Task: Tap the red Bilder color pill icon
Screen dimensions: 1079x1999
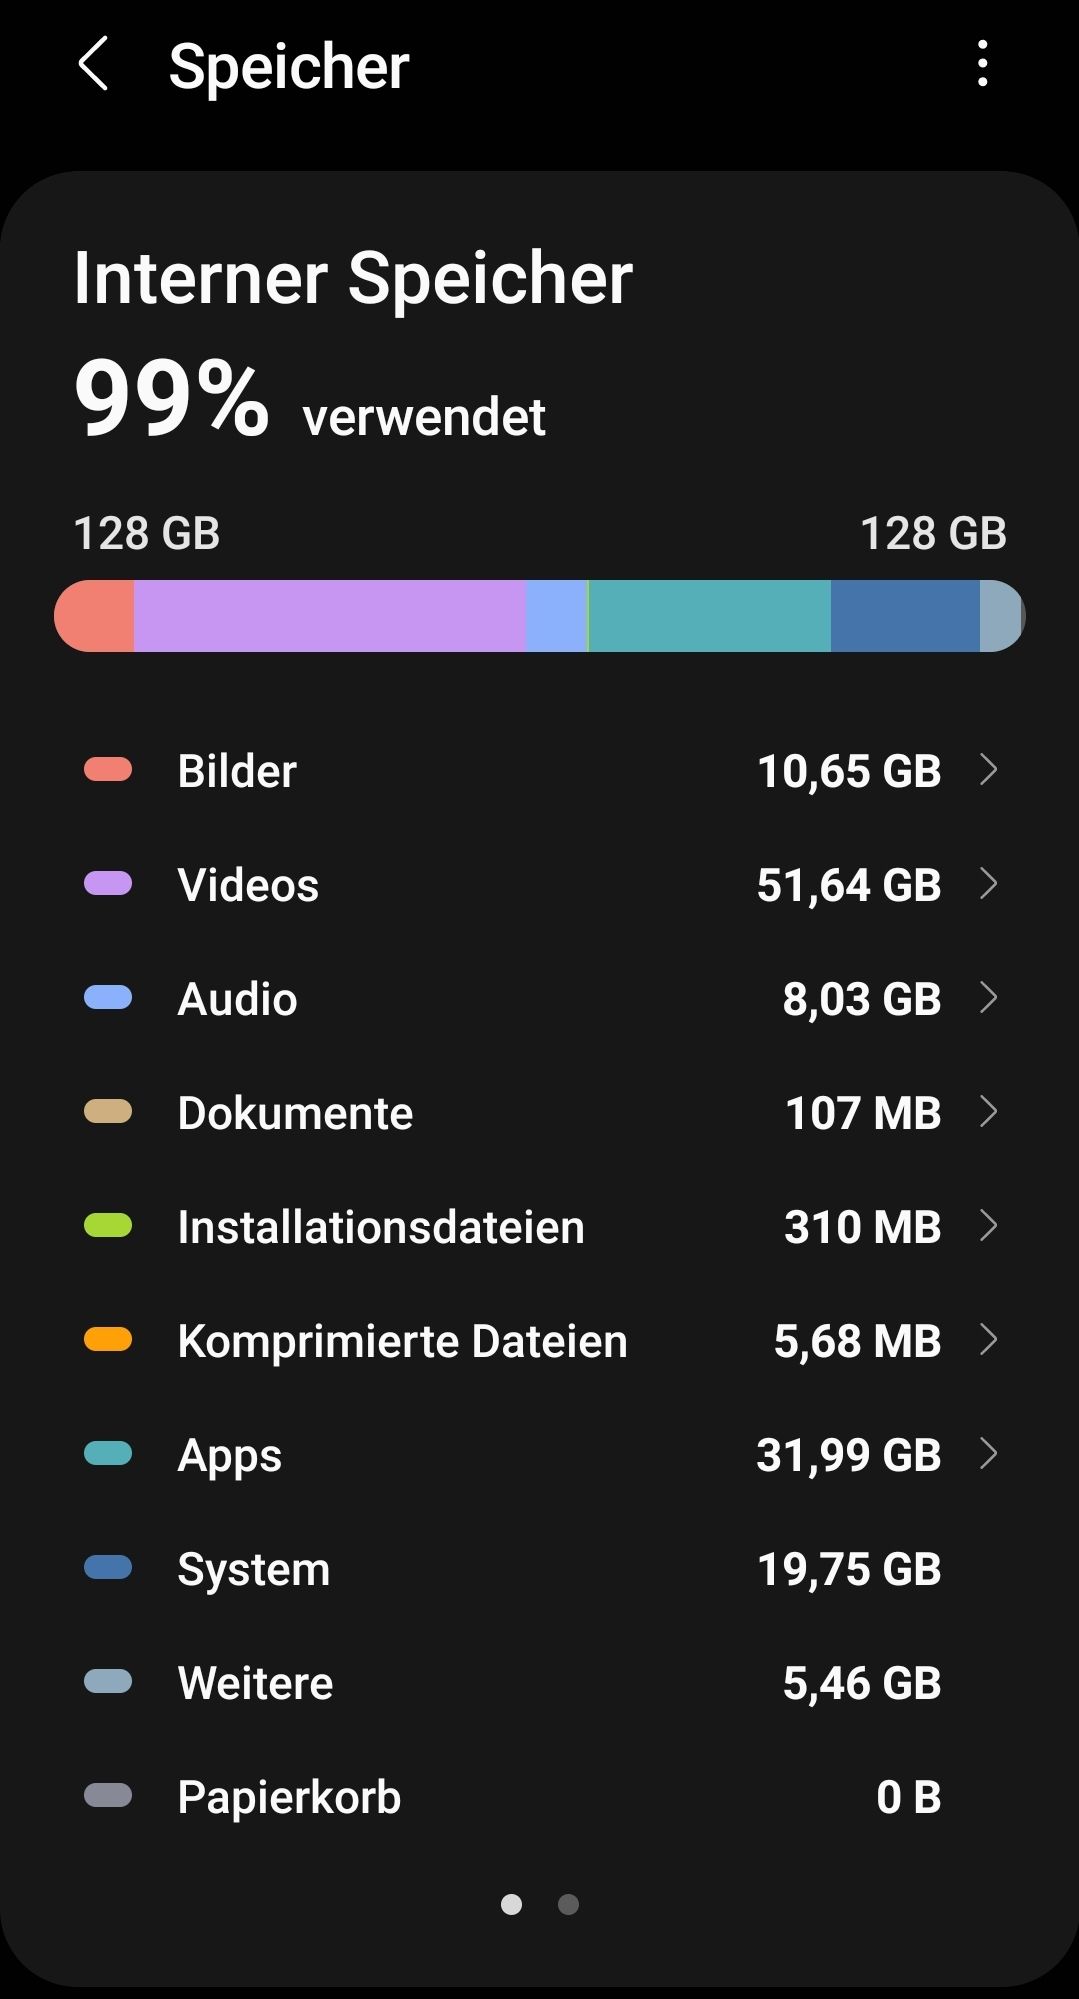Action: tap(108, 769)
